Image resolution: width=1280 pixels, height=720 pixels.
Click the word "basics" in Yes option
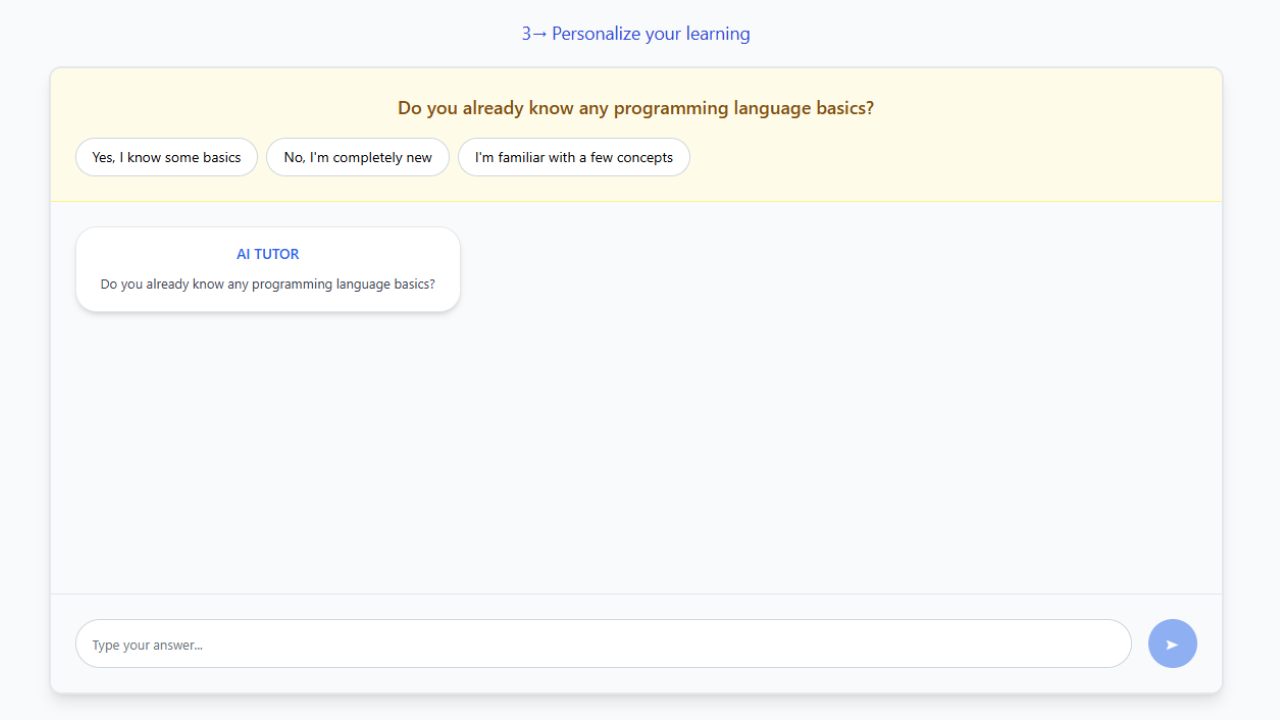(222, 157)
